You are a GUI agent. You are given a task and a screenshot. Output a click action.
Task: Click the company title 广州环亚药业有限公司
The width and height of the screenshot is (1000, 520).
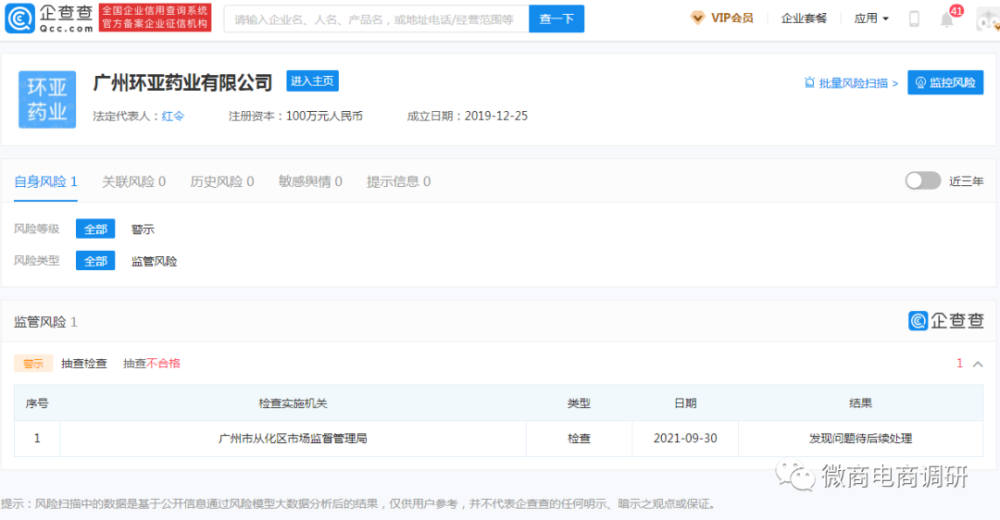[182, 82]
